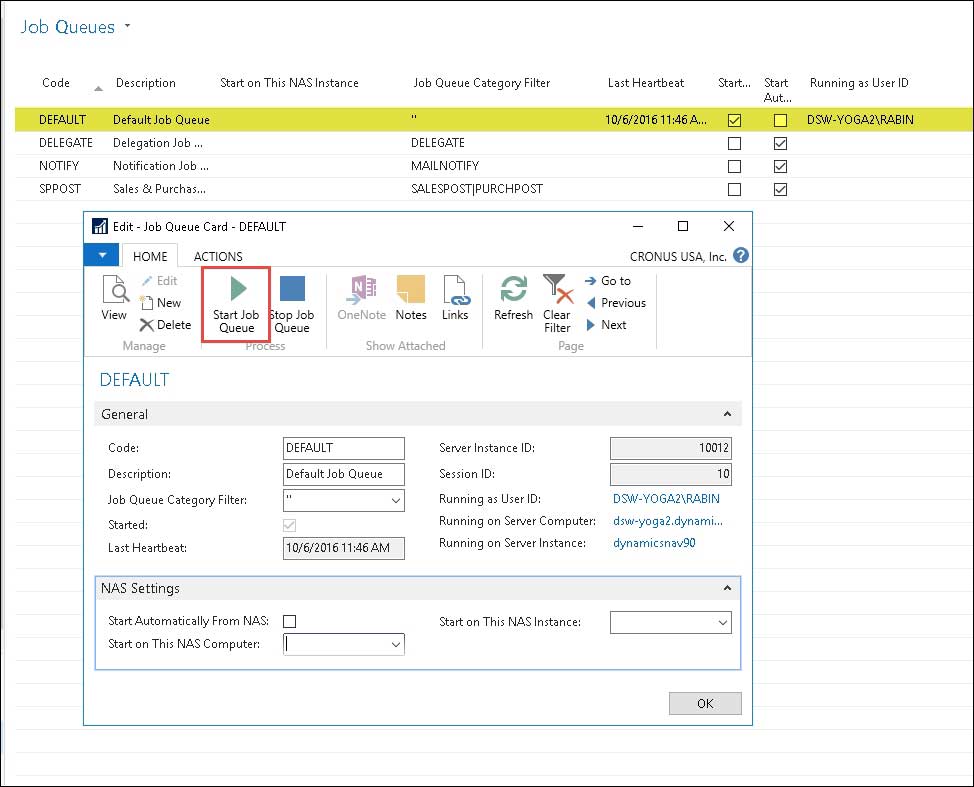Click into the Description text field

(344, 474)
